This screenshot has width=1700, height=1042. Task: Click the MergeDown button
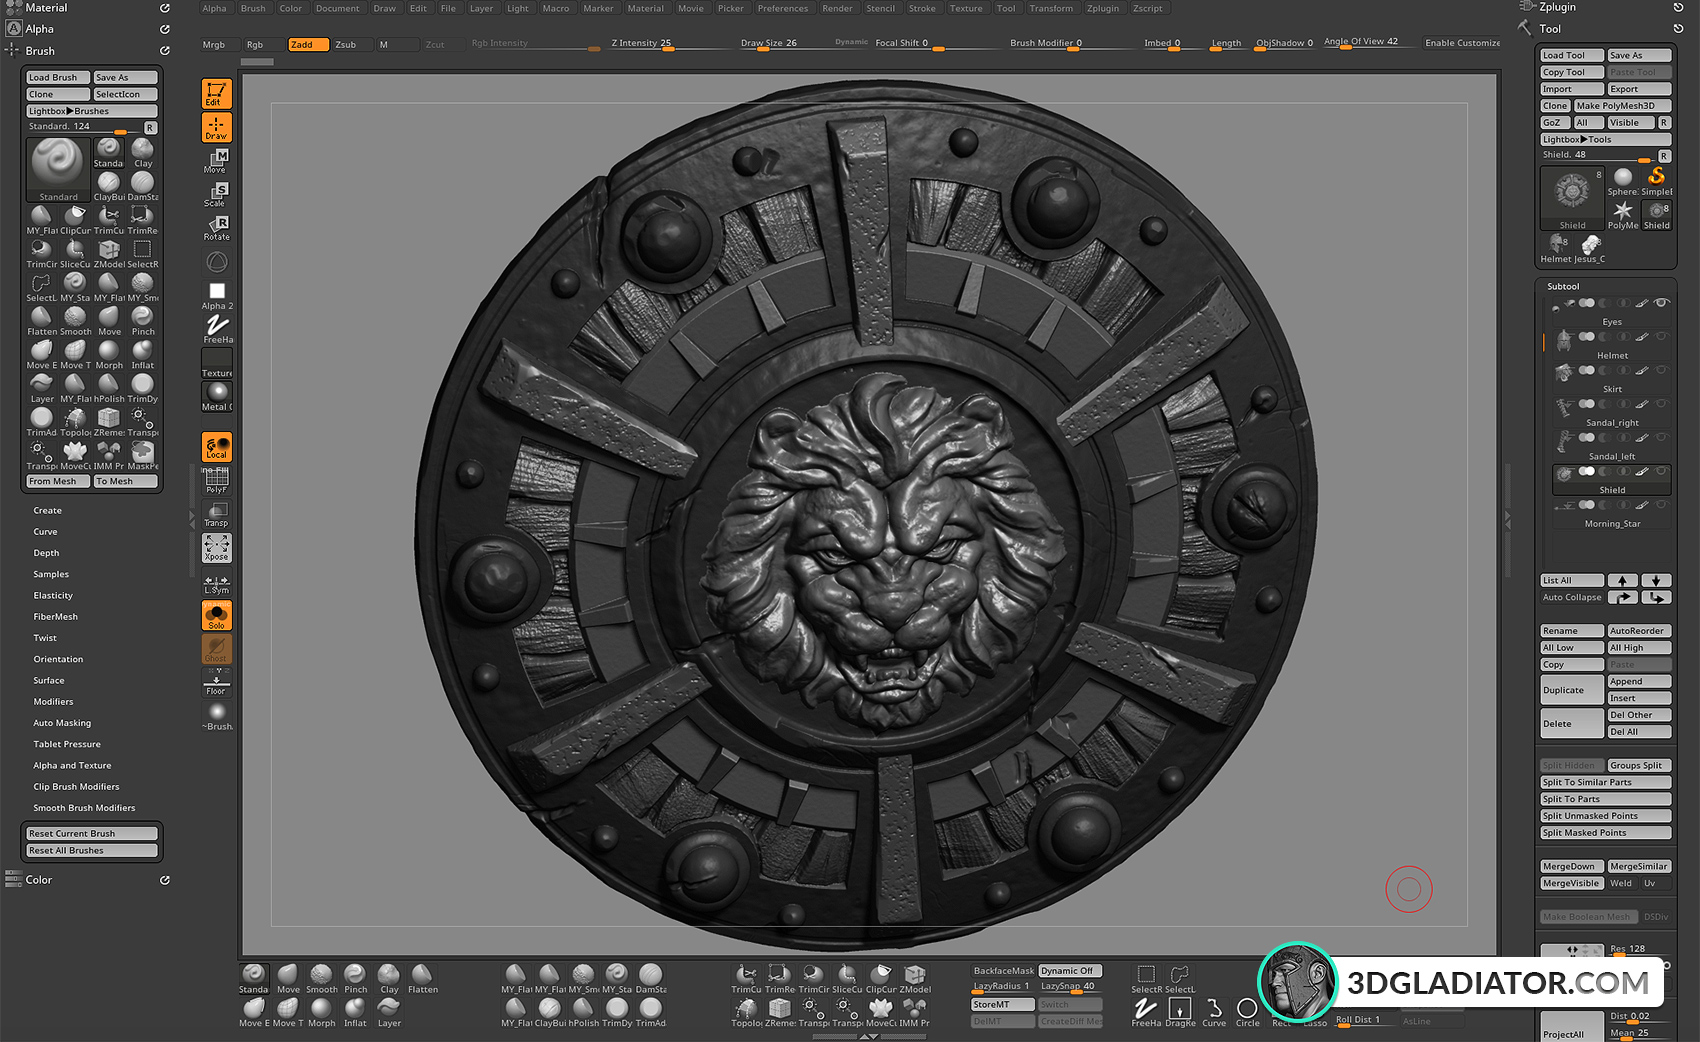pyautogui.click(x=1572, y=867)
